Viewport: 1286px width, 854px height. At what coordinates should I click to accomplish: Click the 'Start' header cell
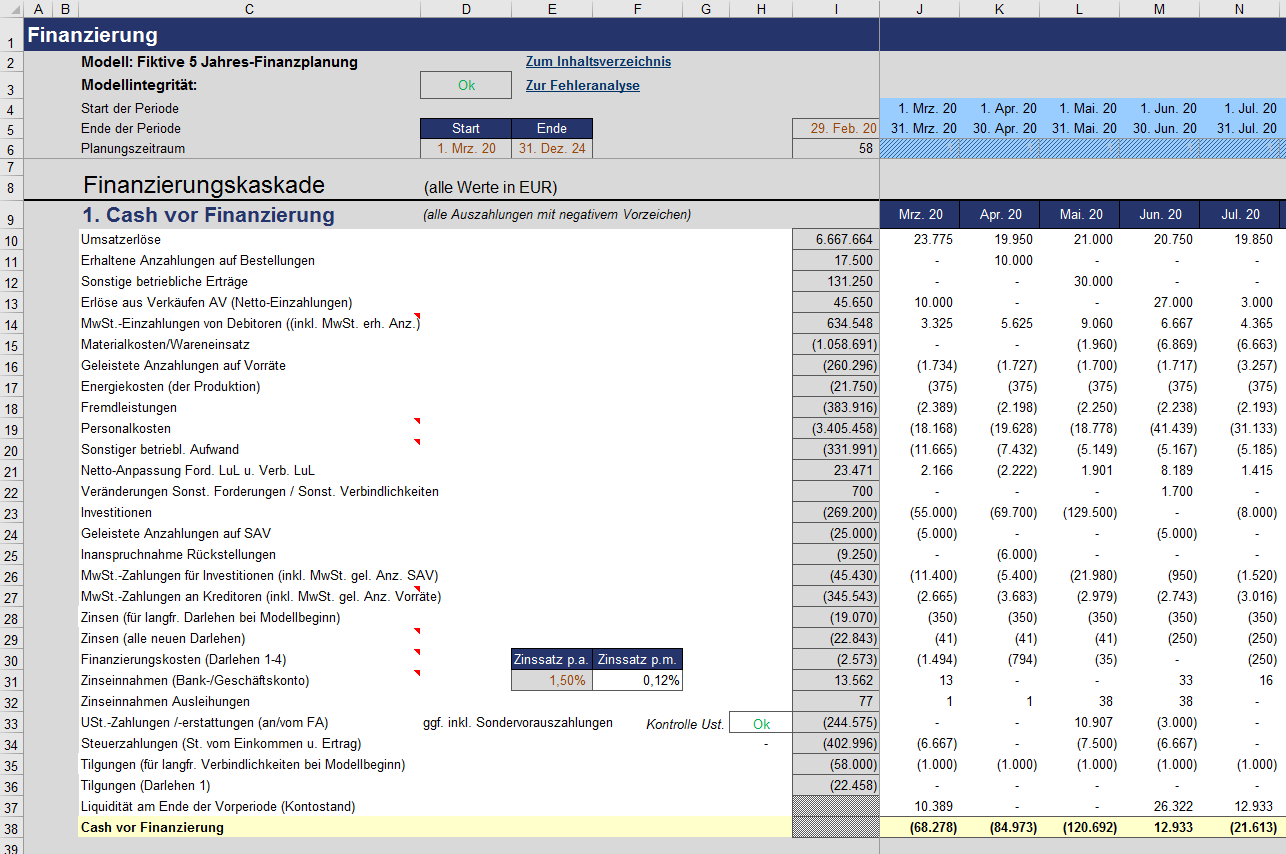(x=466, y=128)
